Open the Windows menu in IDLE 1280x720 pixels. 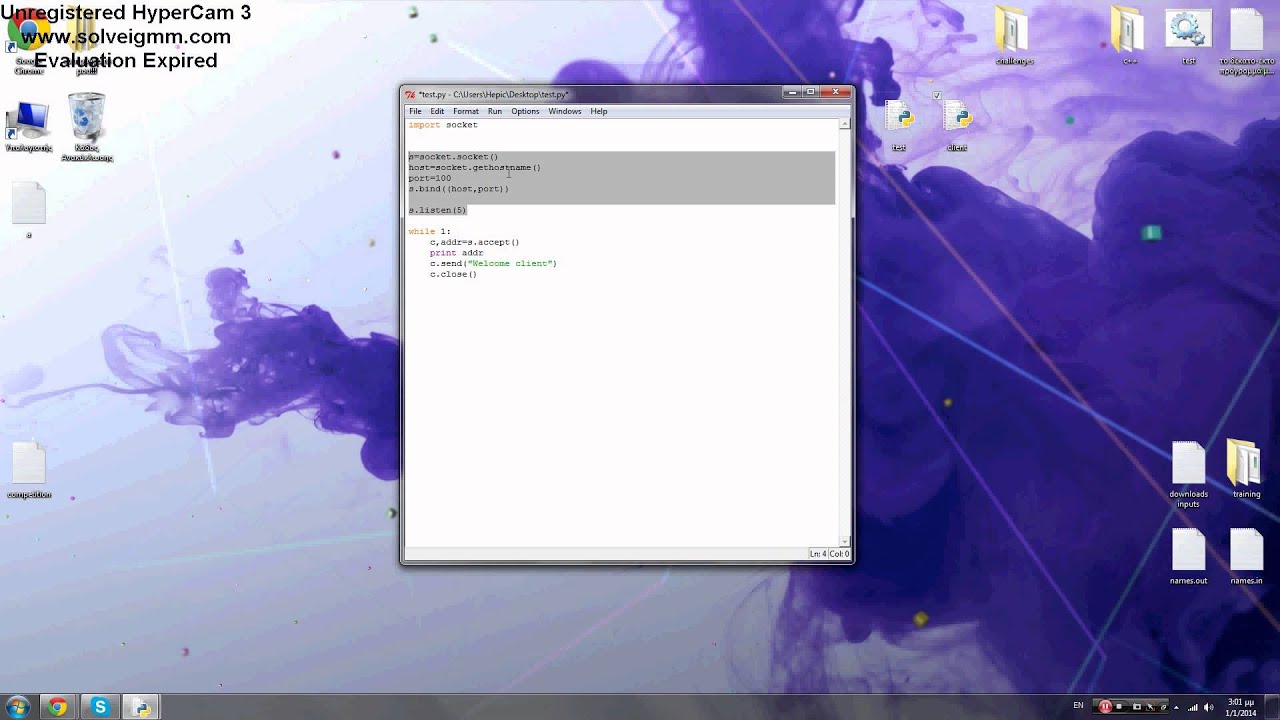pyautogui.click(x=565, y=111)
